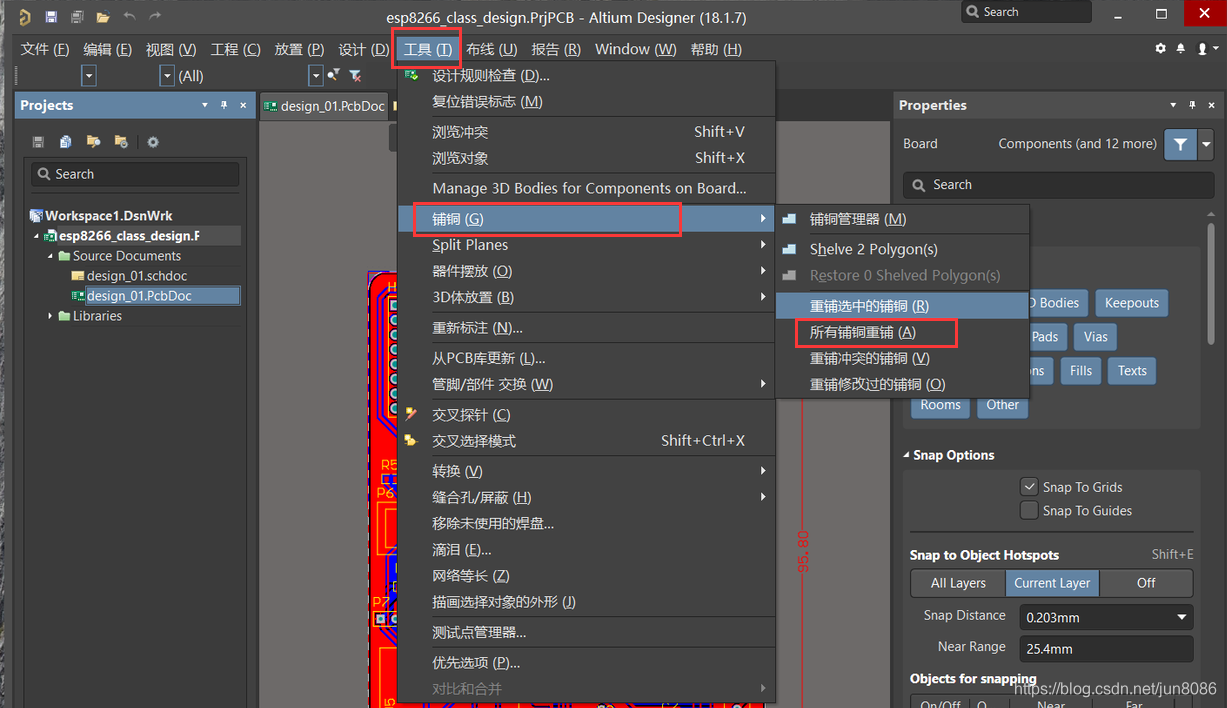Click the Pads filter button
1227x708 pixels.
point(1045,337)
